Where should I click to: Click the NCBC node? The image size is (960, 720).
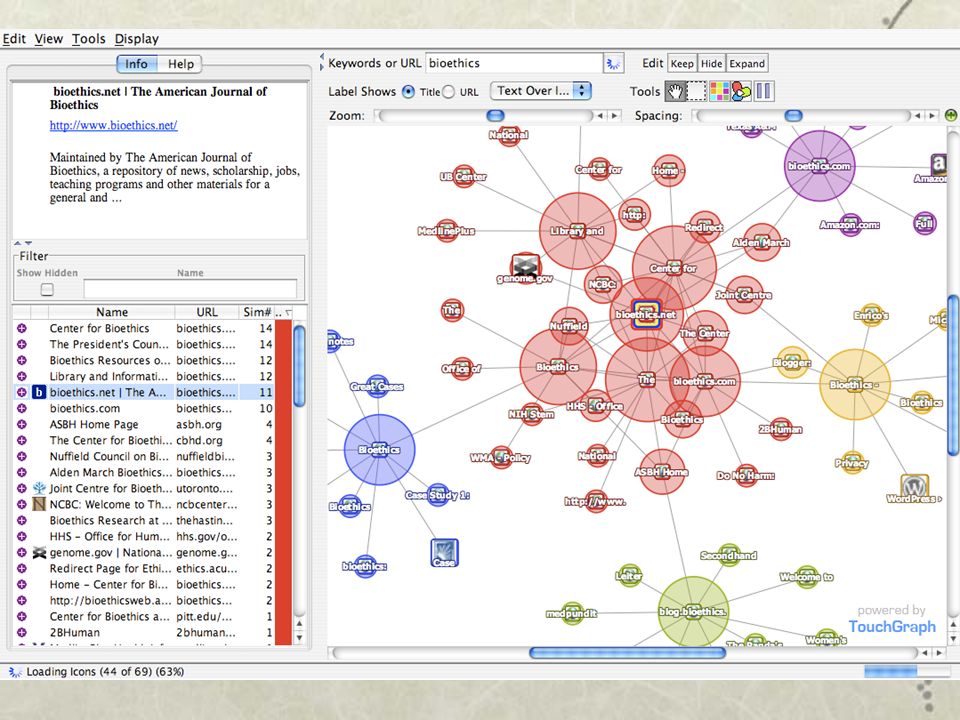click(x=603, y=284)
